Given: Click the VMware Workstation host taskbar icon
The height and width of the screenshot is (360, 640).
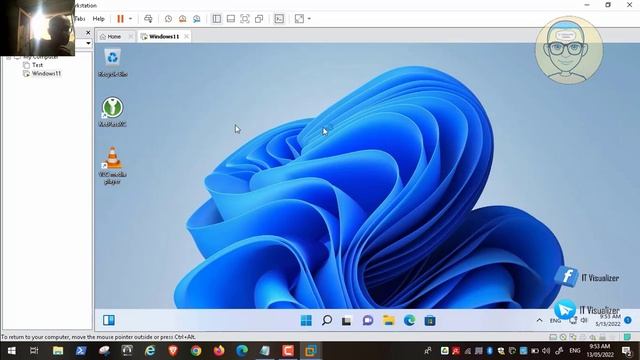Looking at the screenshot, I should (311, 351).
